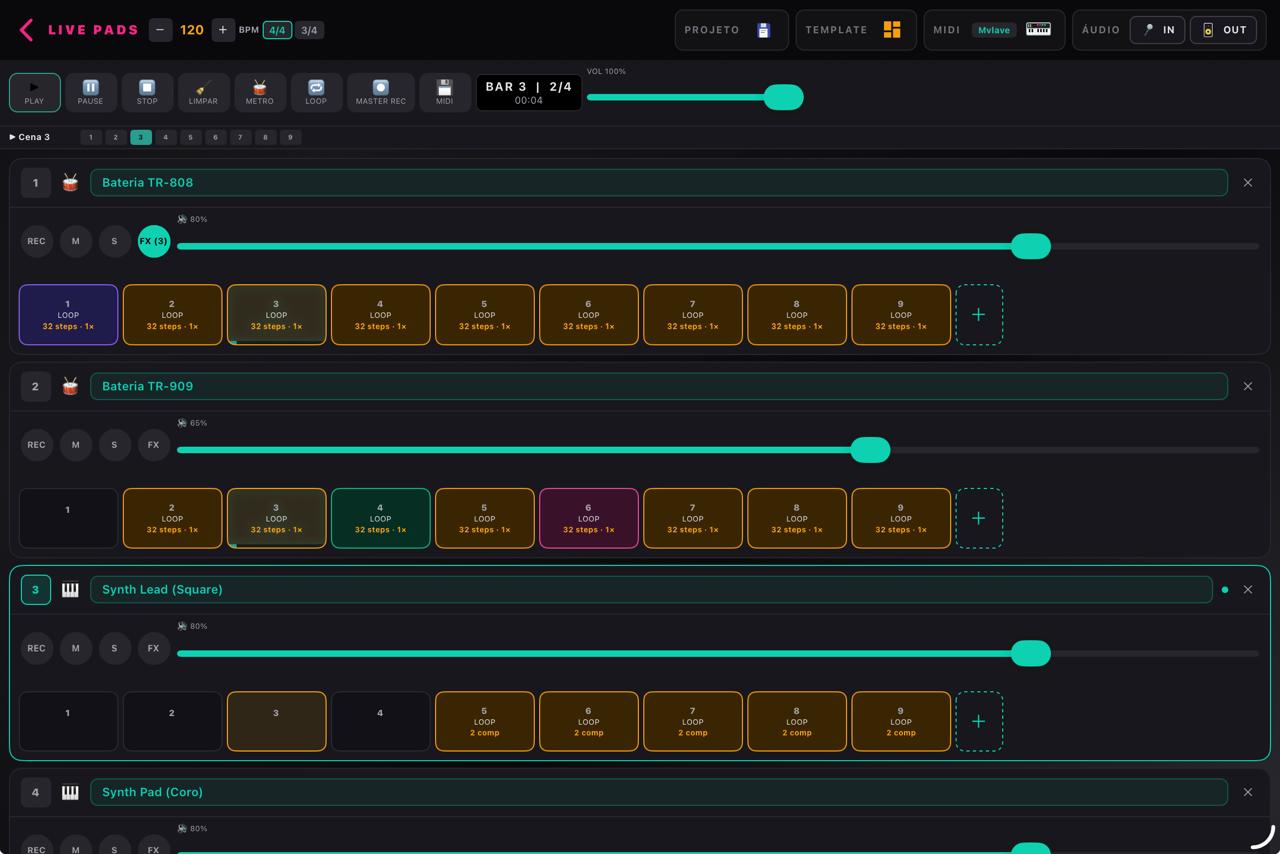
Task: Add a new pad to Bateria TR-909
Action: pyautogui.click(x=979, y=518)
